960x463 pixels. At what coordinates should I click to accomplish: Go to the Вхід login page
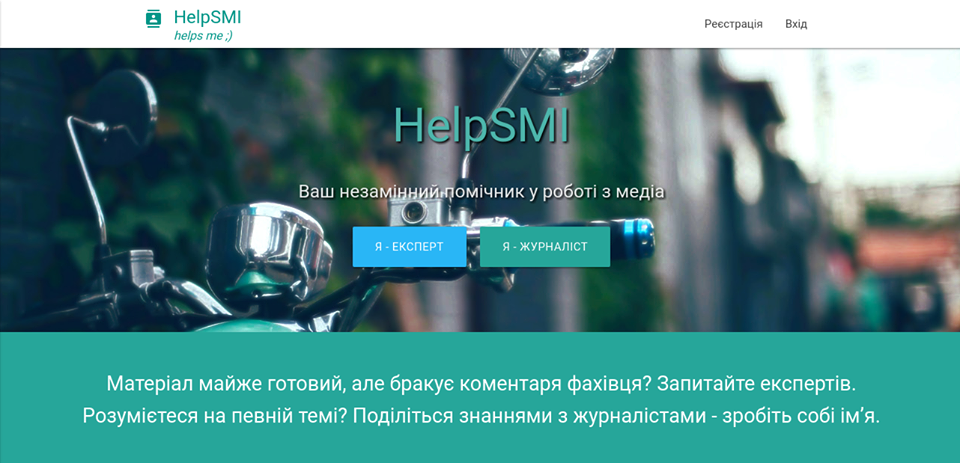click(x=796, y=24)
